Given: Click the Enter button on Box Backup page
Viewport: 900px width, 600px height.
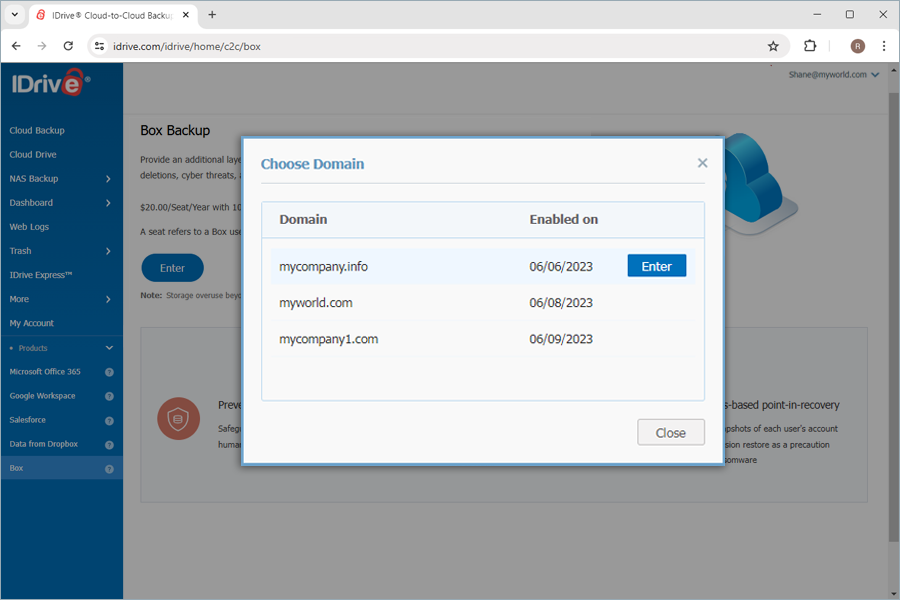Looking at the screenshot, I should [172, 268].
